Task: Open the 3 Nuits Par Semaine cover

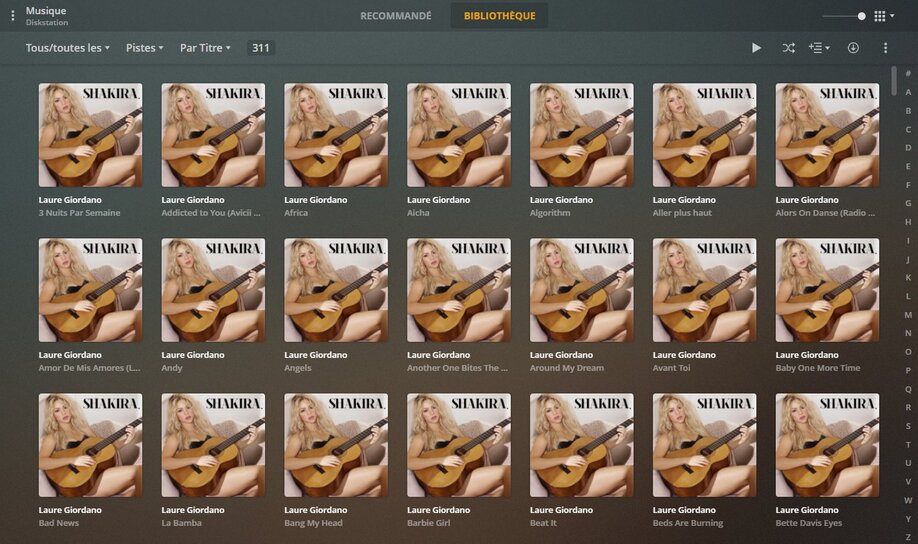Action: [90, 135]
